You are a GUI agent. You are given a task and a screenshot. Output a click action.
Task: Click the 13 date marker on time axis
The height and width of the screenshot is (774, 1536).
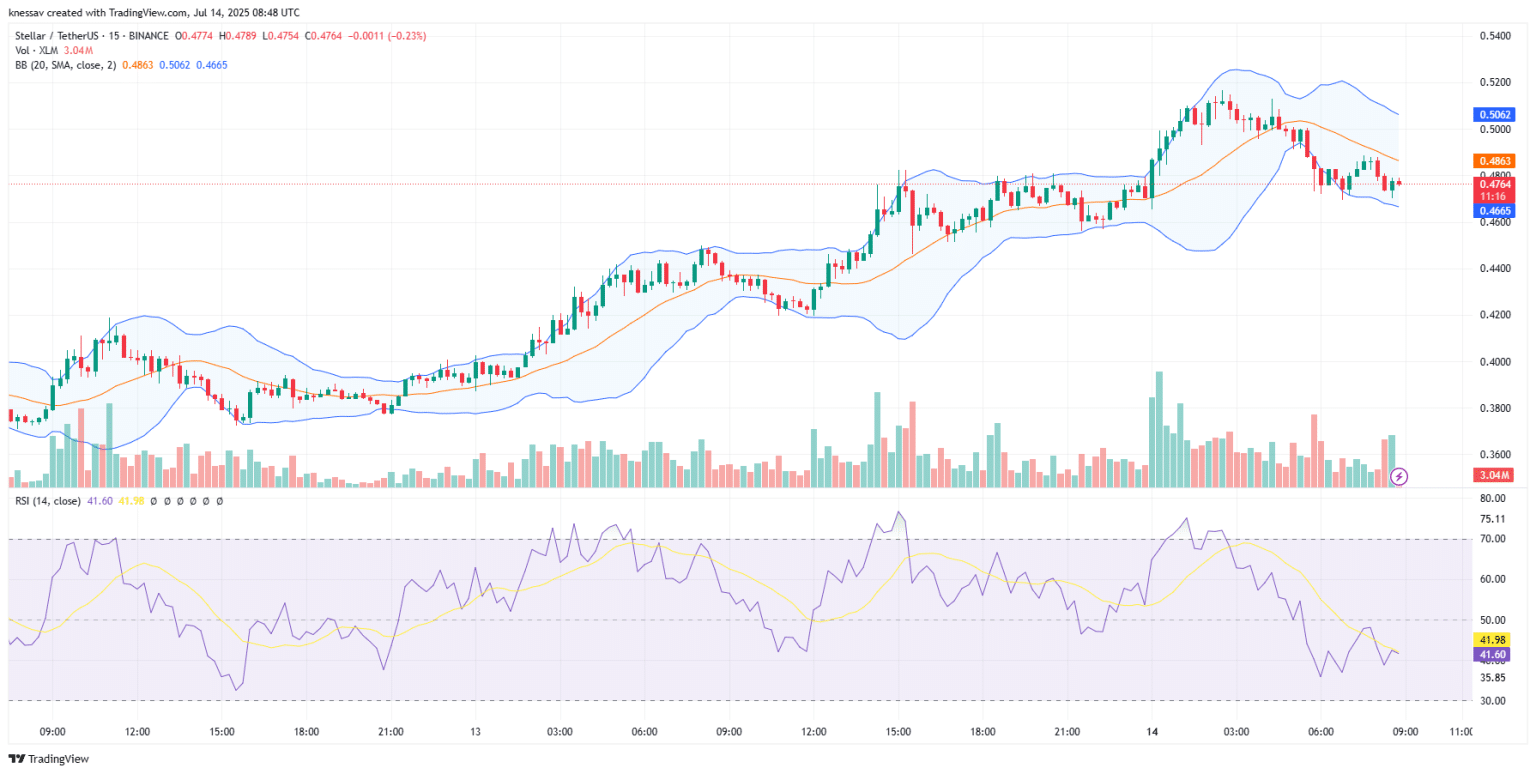pyautogui.click(x=475, y=732)
